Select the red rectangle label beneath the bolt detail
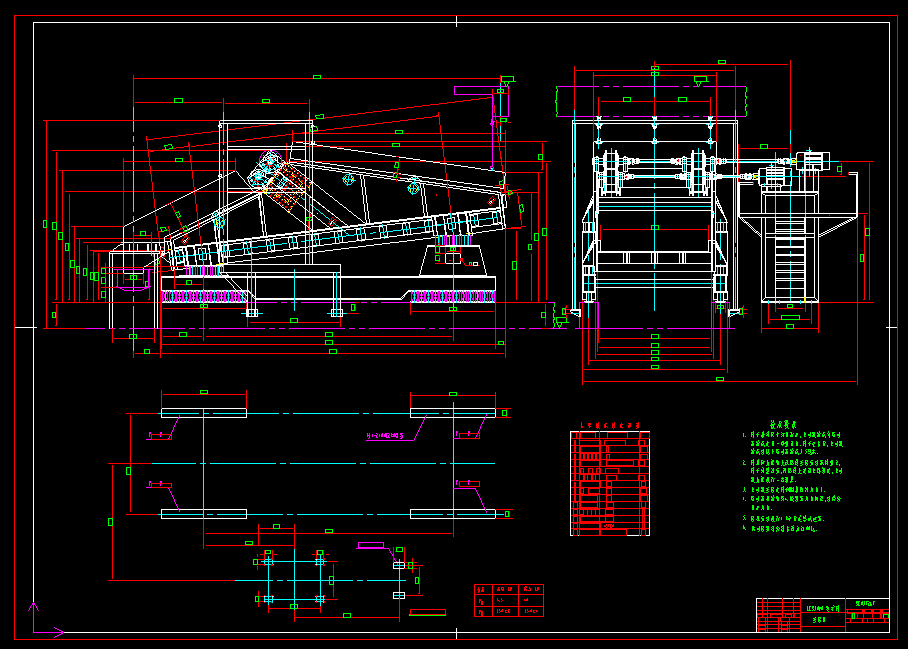Viewport: 908px width, 649px height. [x=427, y=612]
